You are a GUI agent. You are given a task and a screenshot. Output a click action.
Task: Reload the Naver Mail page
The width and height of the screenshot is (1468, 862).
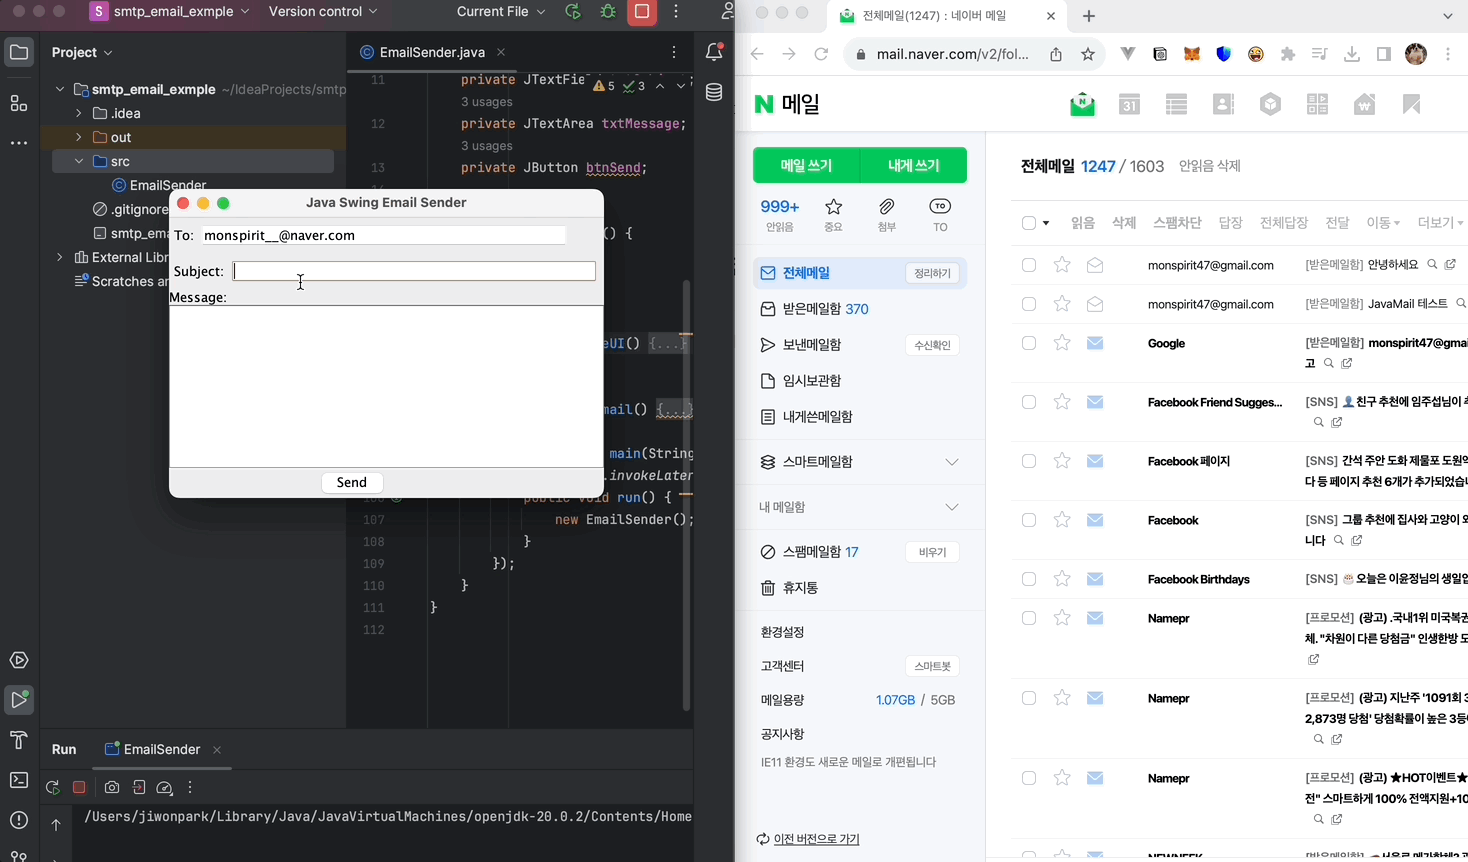point(821,54)
